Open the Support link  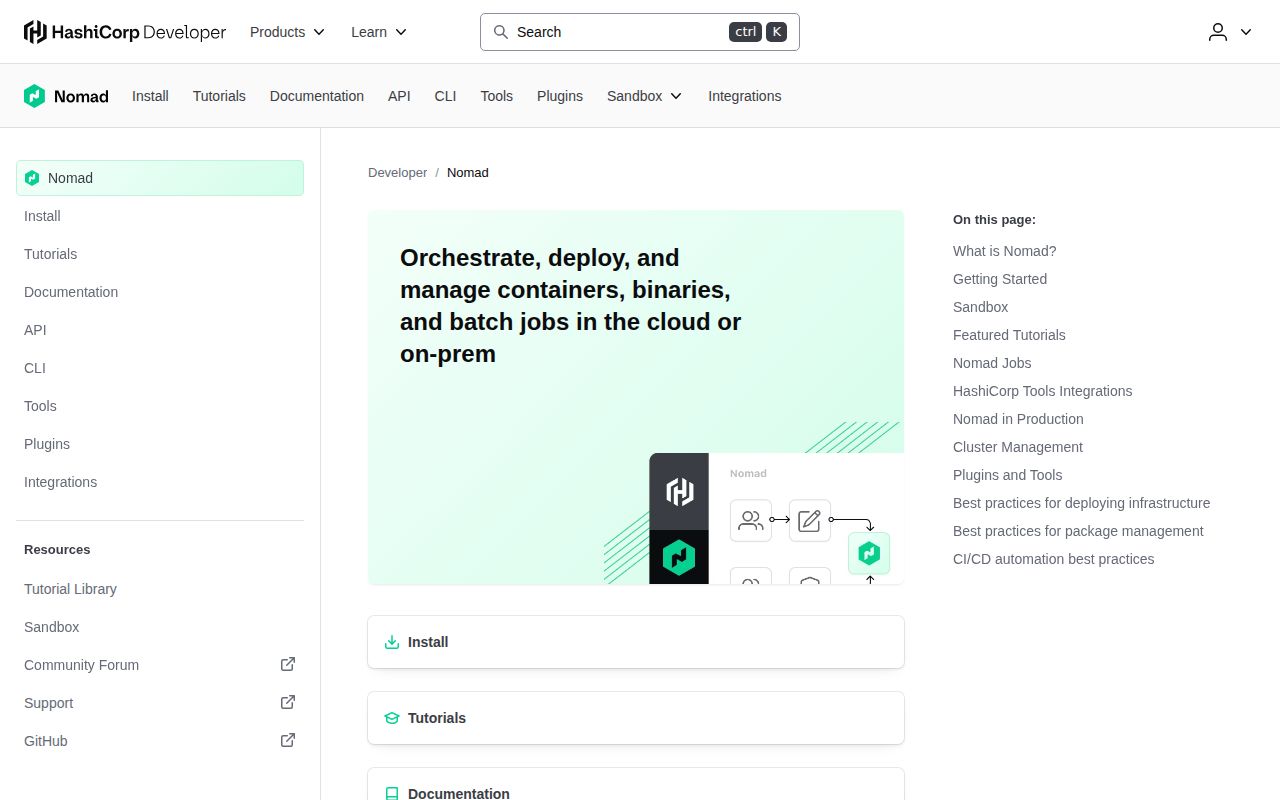pyautogui.click(x=160, y=703)
